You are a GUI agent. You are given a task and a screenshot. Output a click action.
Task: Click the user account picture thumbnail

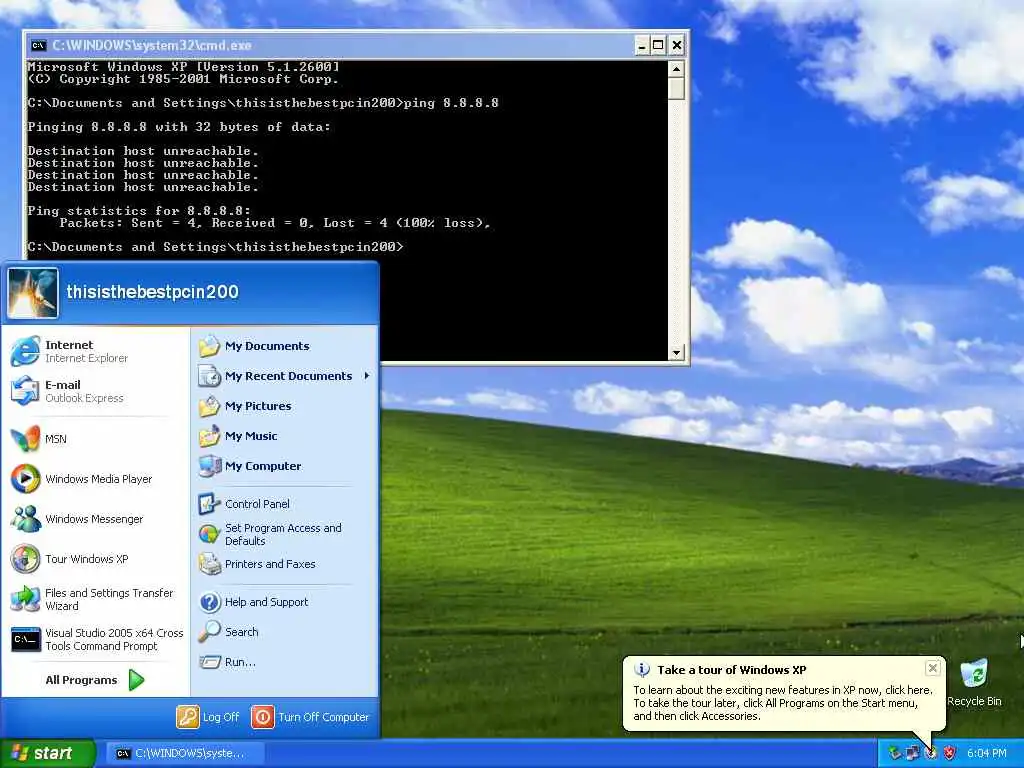coord(33,293)
